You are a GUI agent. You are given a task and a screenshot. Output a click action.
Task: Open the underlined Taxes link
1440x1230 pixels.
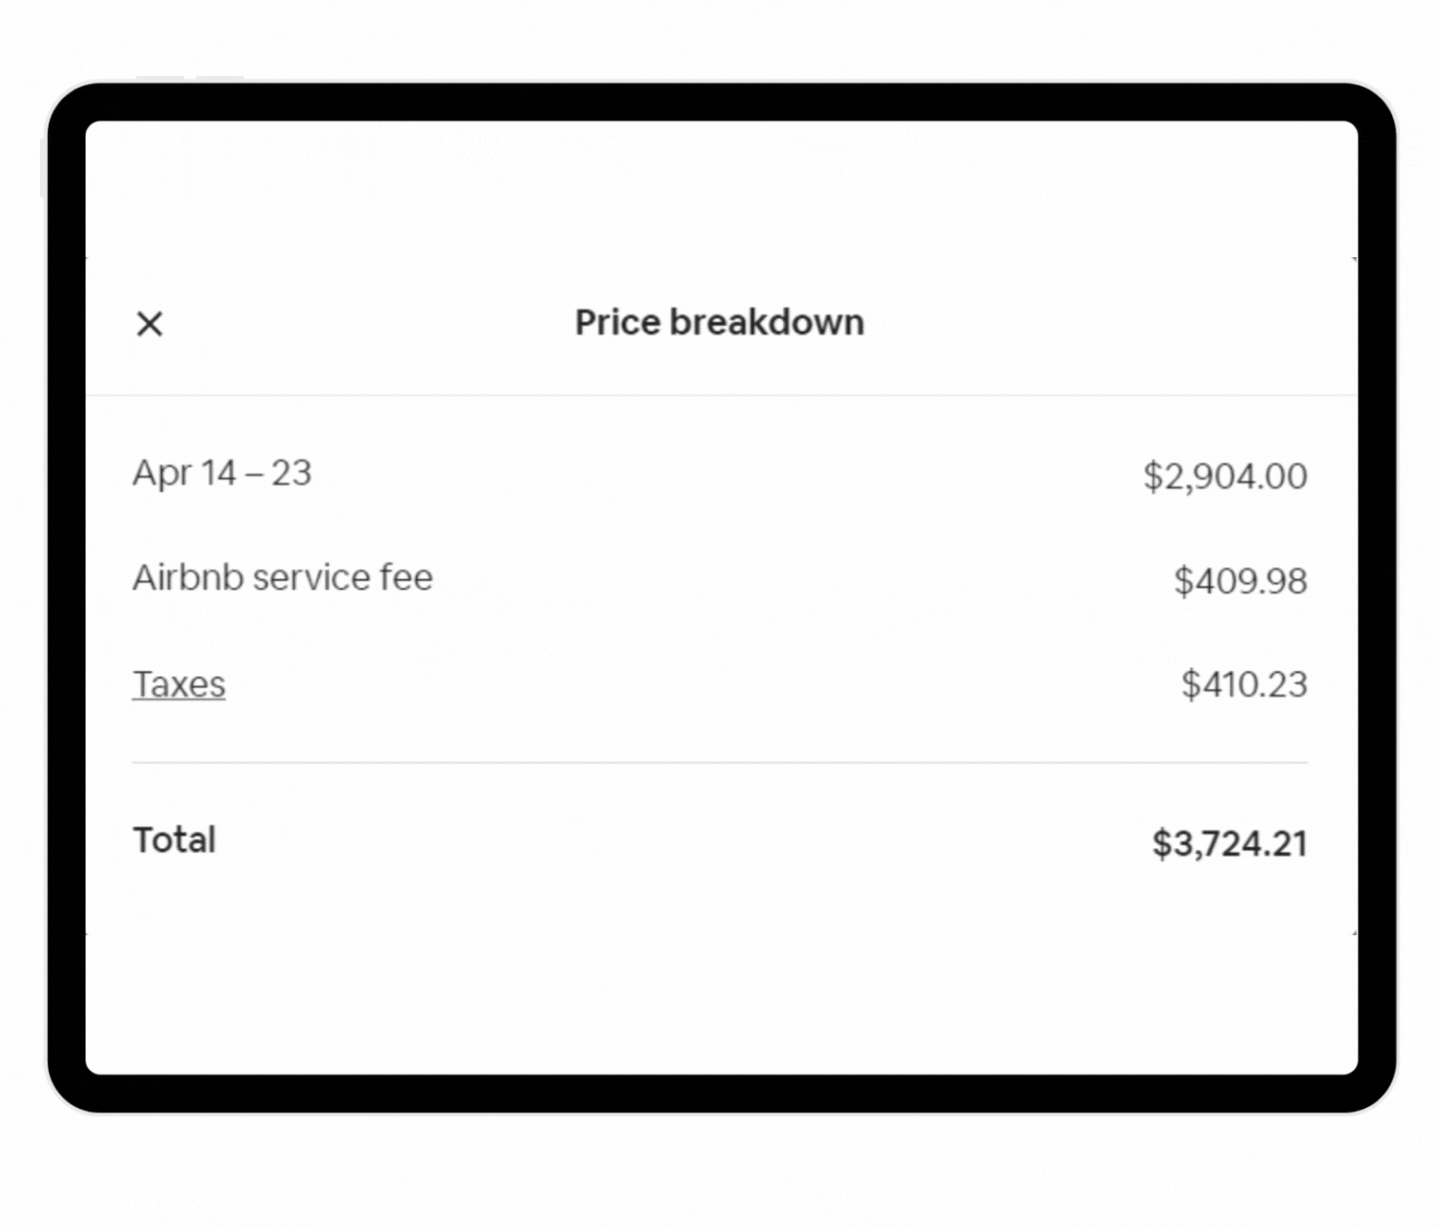179,684
